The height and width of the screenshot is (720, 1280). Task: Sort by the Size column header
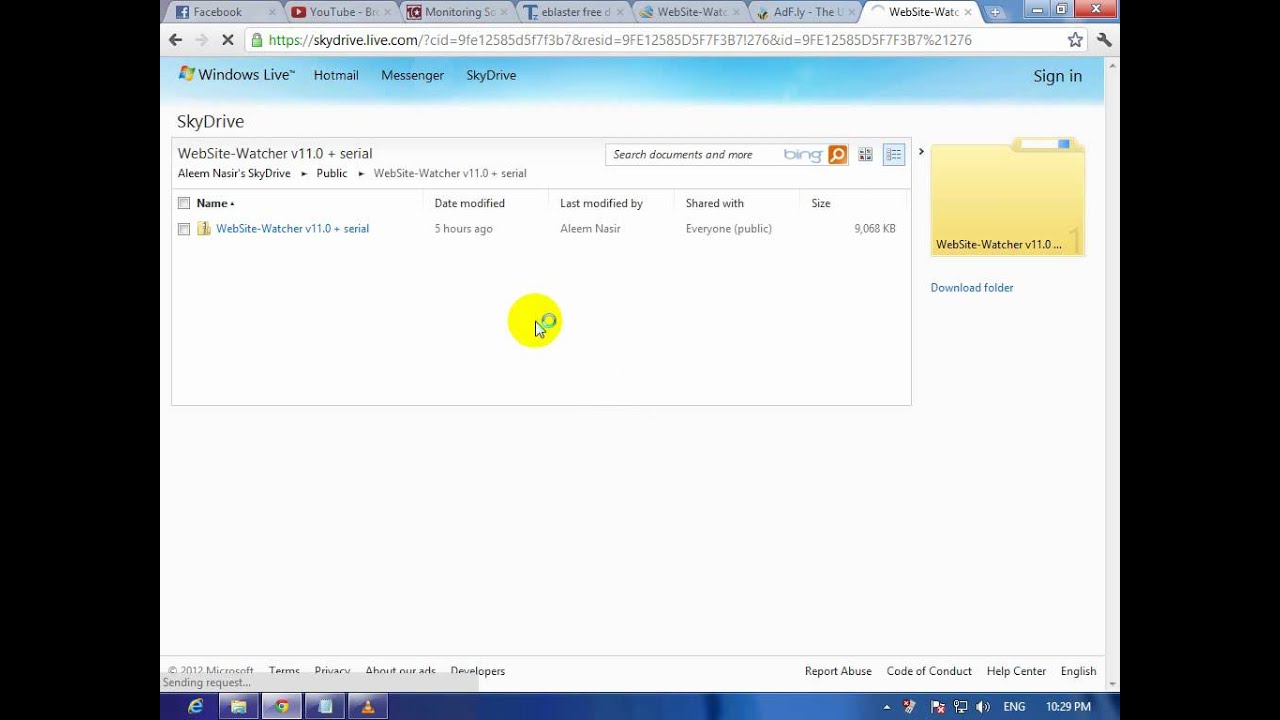click(821, 203)
